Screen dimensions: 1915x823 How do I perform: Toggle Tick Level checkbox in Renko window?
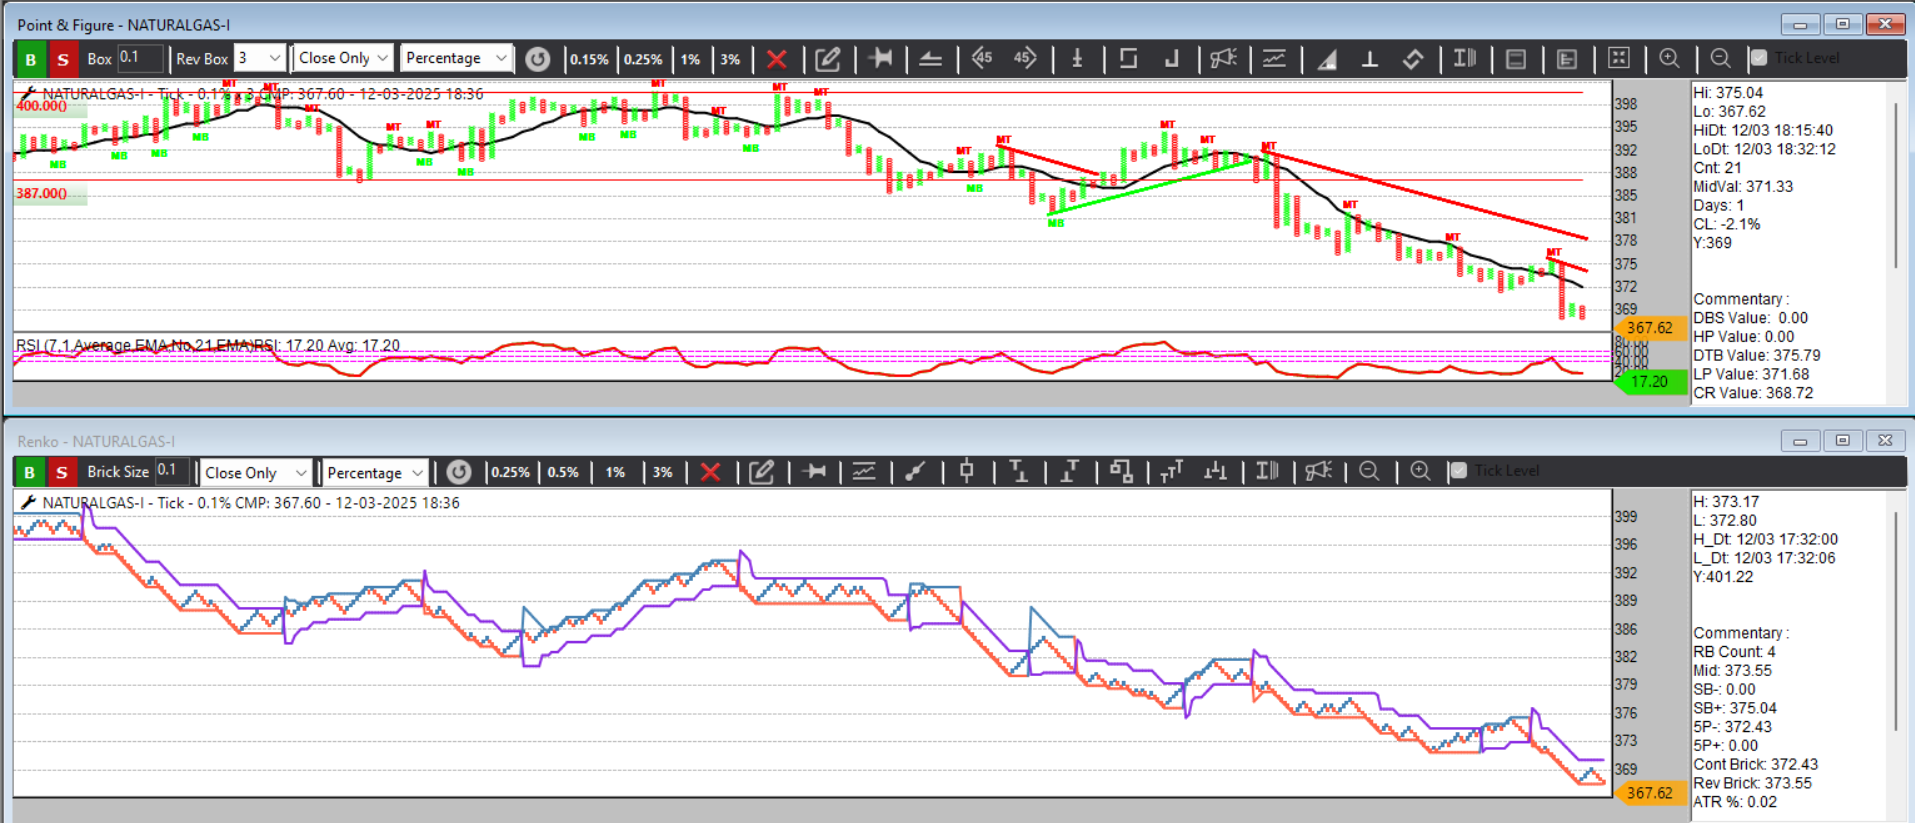(x=1458, y=471)
